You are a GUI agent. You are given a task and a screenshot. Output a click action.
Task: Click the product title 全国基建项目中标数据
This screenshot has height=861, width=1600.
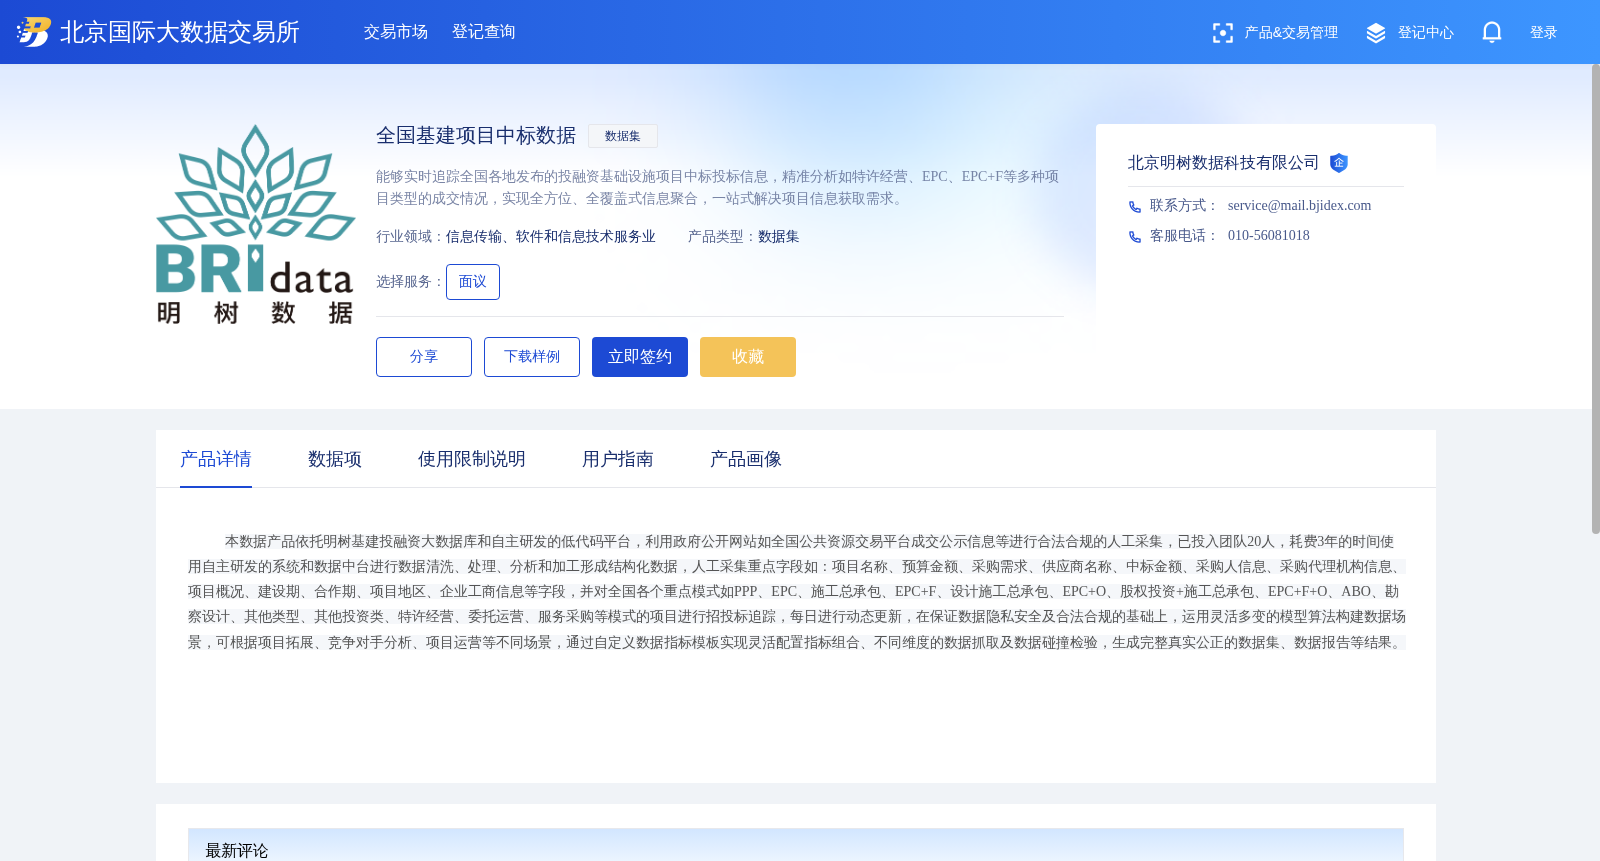click(x=476, y=135)
